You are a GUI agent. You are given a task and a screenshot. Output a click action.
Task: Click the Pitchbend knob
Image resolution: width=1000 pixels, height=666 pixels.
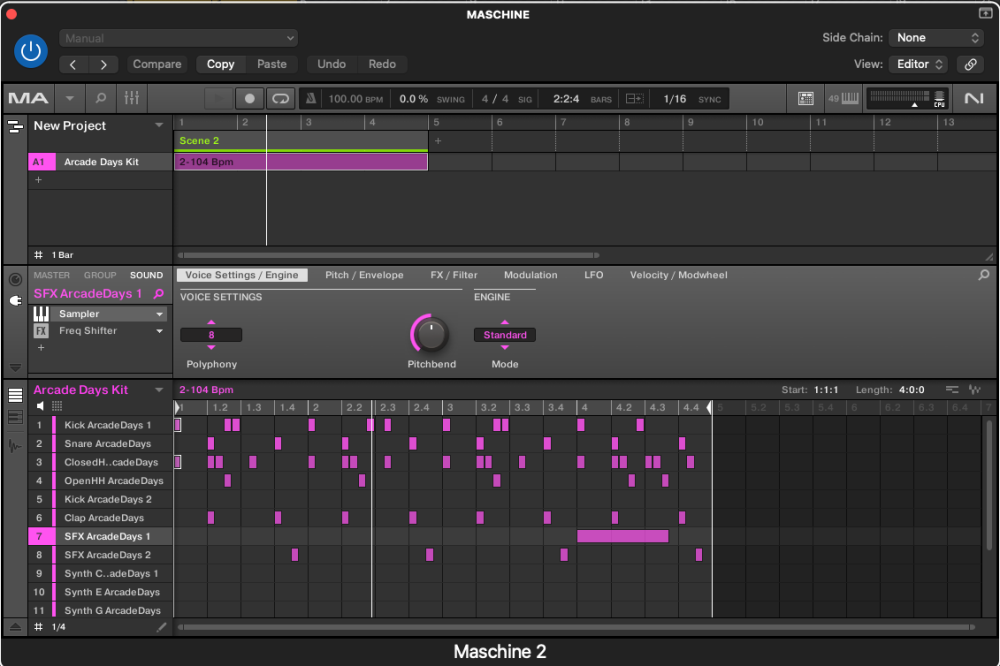(430, 333)
